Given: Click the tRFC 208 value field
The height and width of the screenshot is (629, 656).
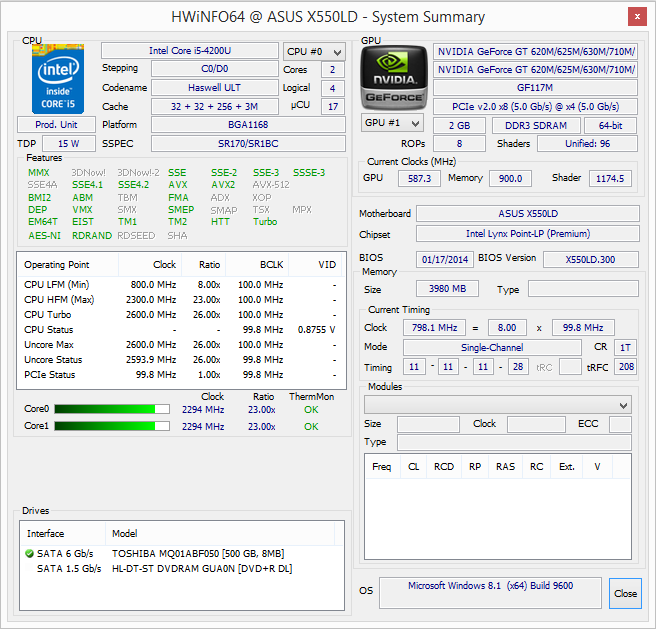Looking at the screenshot, I should coord(626,367).
